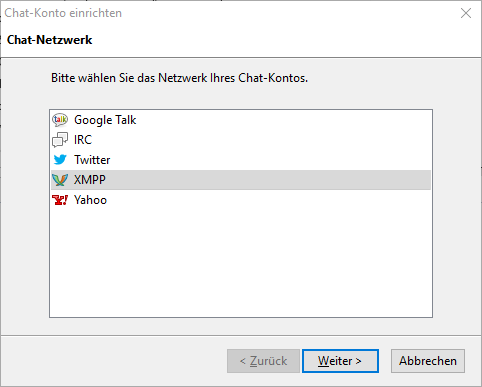Image resolution: width=482 pixels, height=387 pixels.
Task: Click the Google Talk speech bubble icon
Action: coord(60,120)
